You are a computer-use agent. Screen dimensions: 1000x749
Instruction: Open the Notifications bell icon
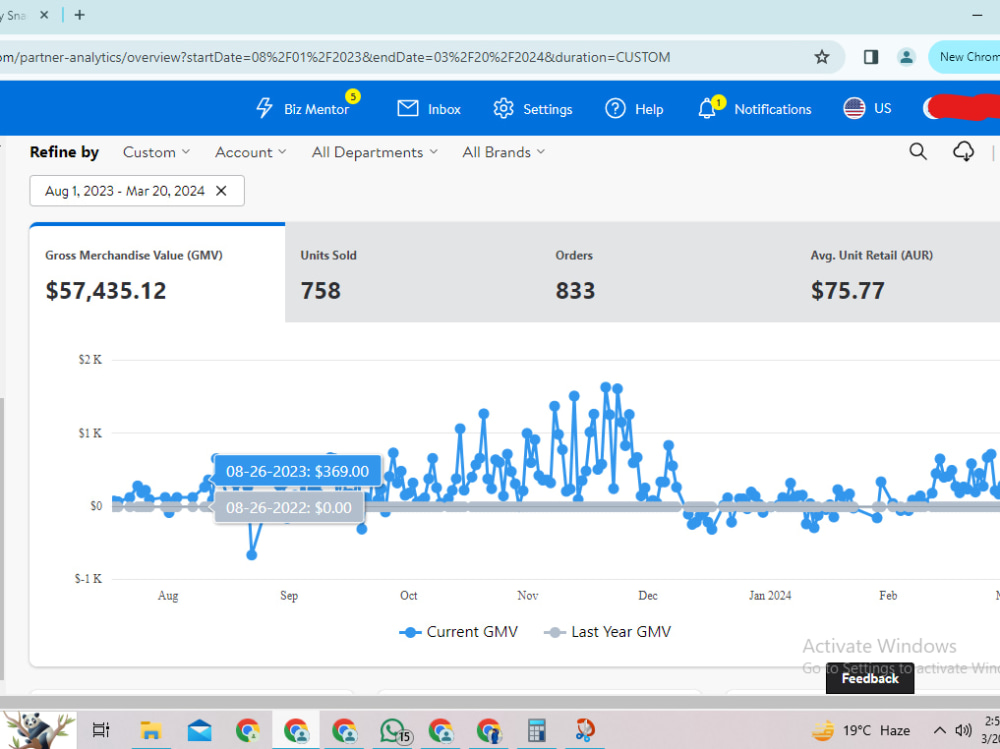click(707, 108)
